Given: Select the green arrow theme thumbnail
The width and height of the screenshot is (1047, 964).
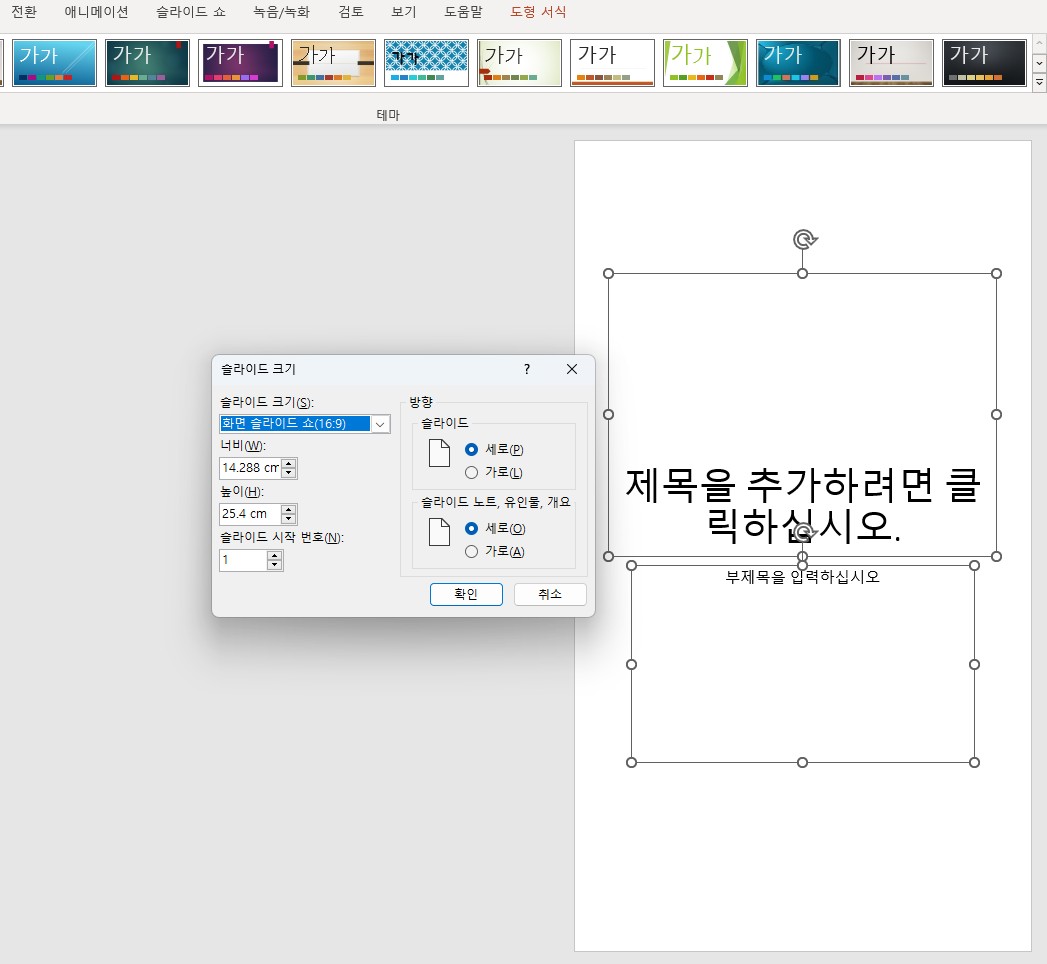Looking at the screenshot, I should [705, 63].
